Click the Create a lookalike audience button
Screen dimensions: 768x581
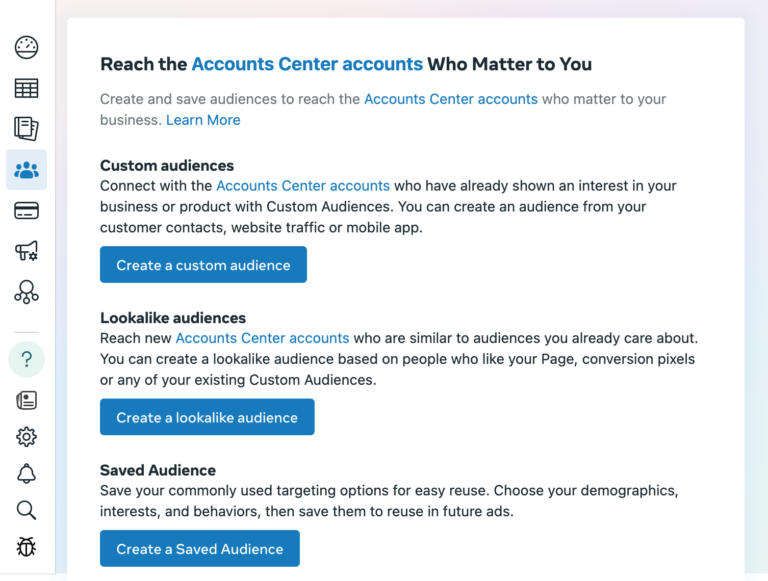[207, 417]
